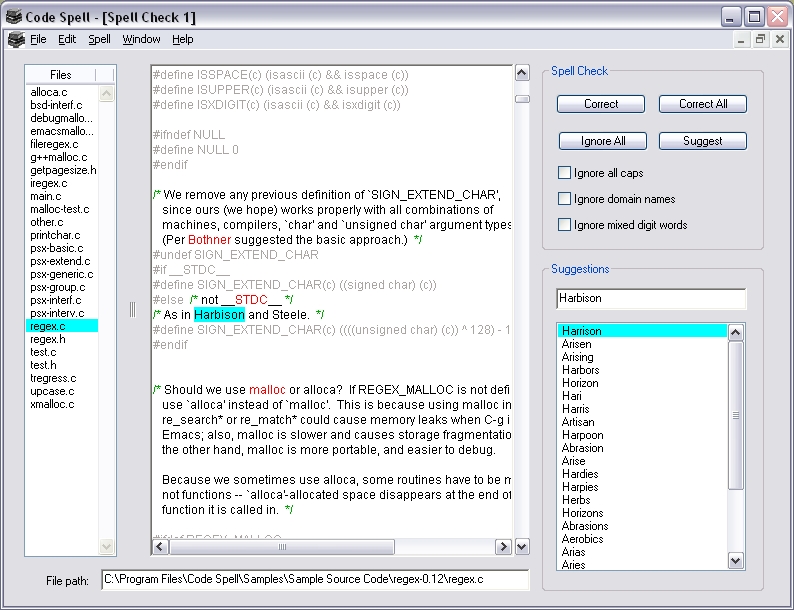Click the Files column header
794x610 pixels.
coord(60,75)
